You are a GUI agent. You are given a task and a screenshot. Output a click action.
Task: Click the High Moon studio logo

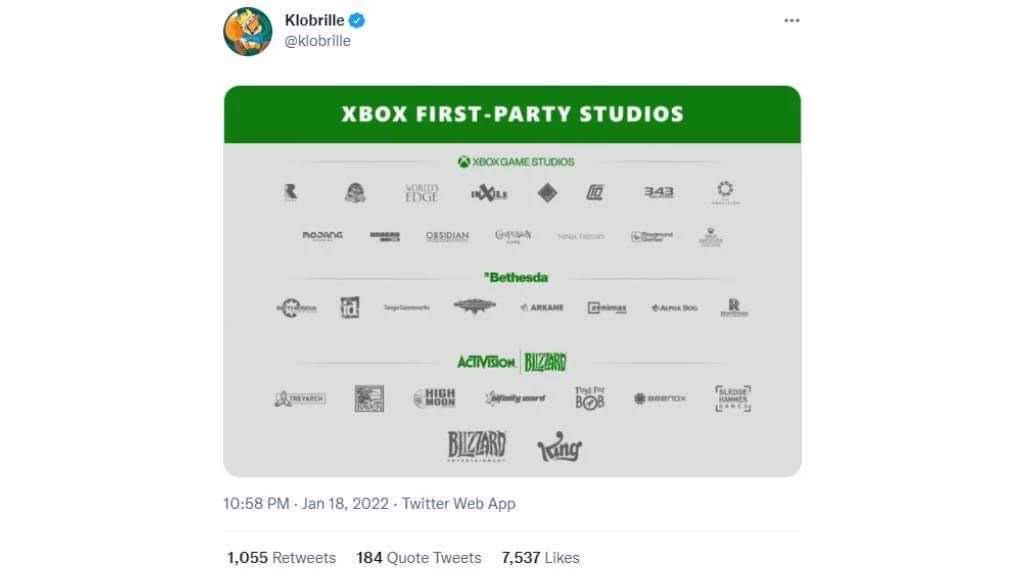[434, 398]
